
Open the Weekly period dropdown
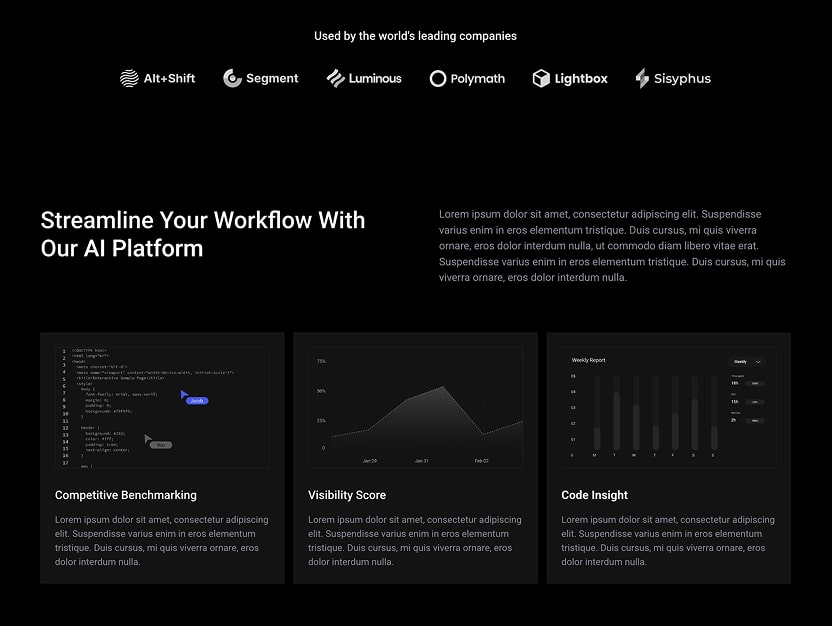click(x=745, y=361)
